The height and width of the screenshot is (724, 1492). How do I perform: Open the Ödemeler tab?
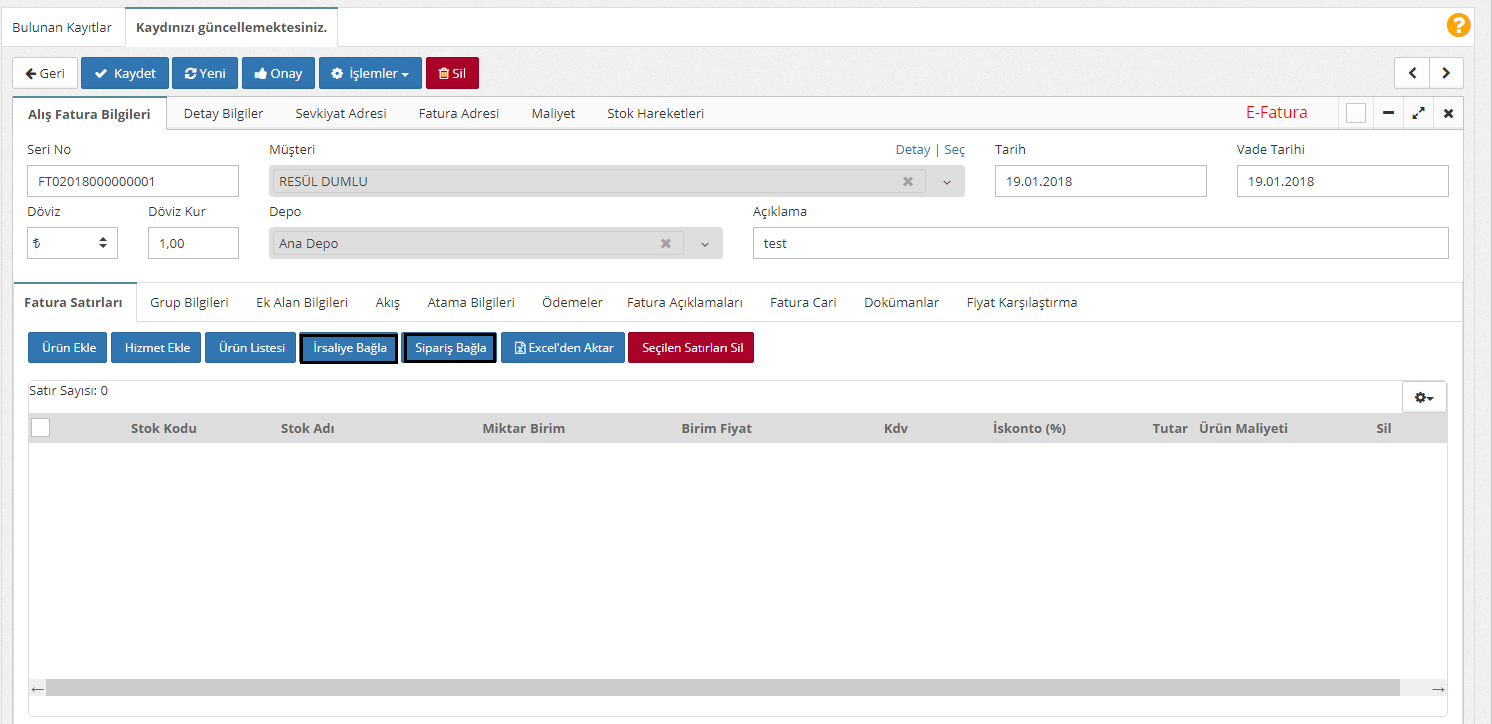pyautogui.click(x=572, y=302)
